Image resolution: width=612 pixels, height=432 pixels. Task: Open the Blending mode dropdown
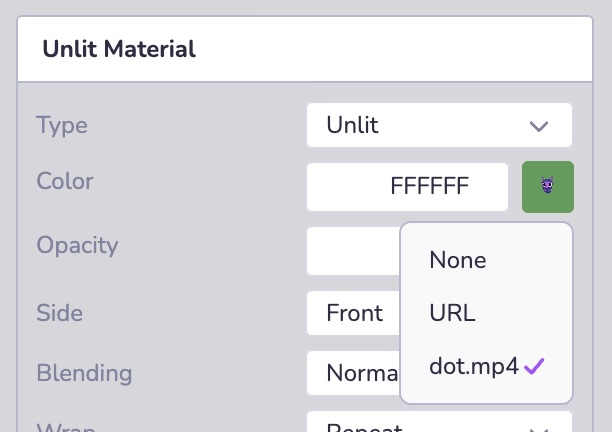click(353, 373)
